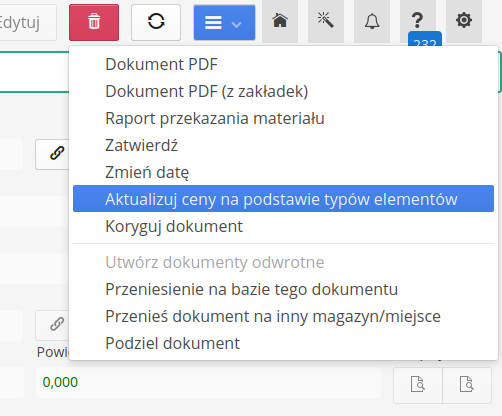Click the magic wand icon
This screenshot has height=416, width=502.
(x=326, y=21)
